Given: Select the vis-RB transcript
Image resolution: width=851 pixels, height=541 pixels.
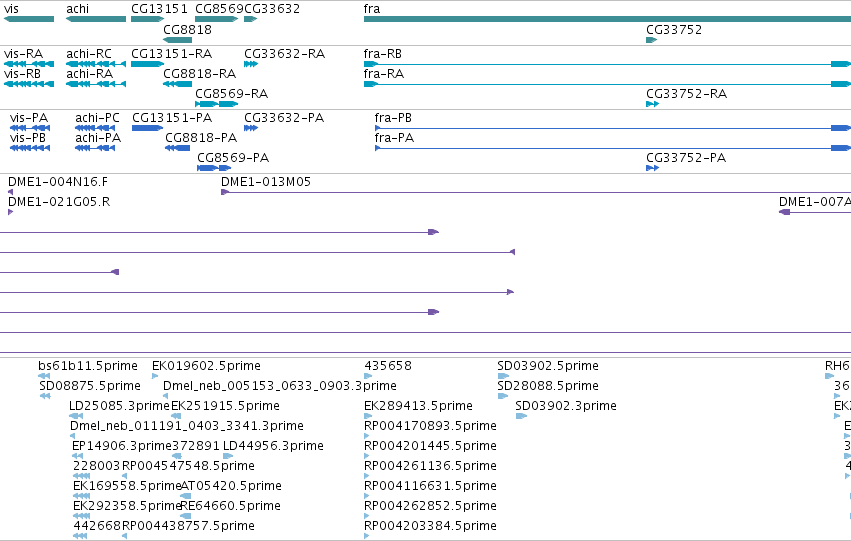Looking at the screenshot, I should (x=29, y=84).
